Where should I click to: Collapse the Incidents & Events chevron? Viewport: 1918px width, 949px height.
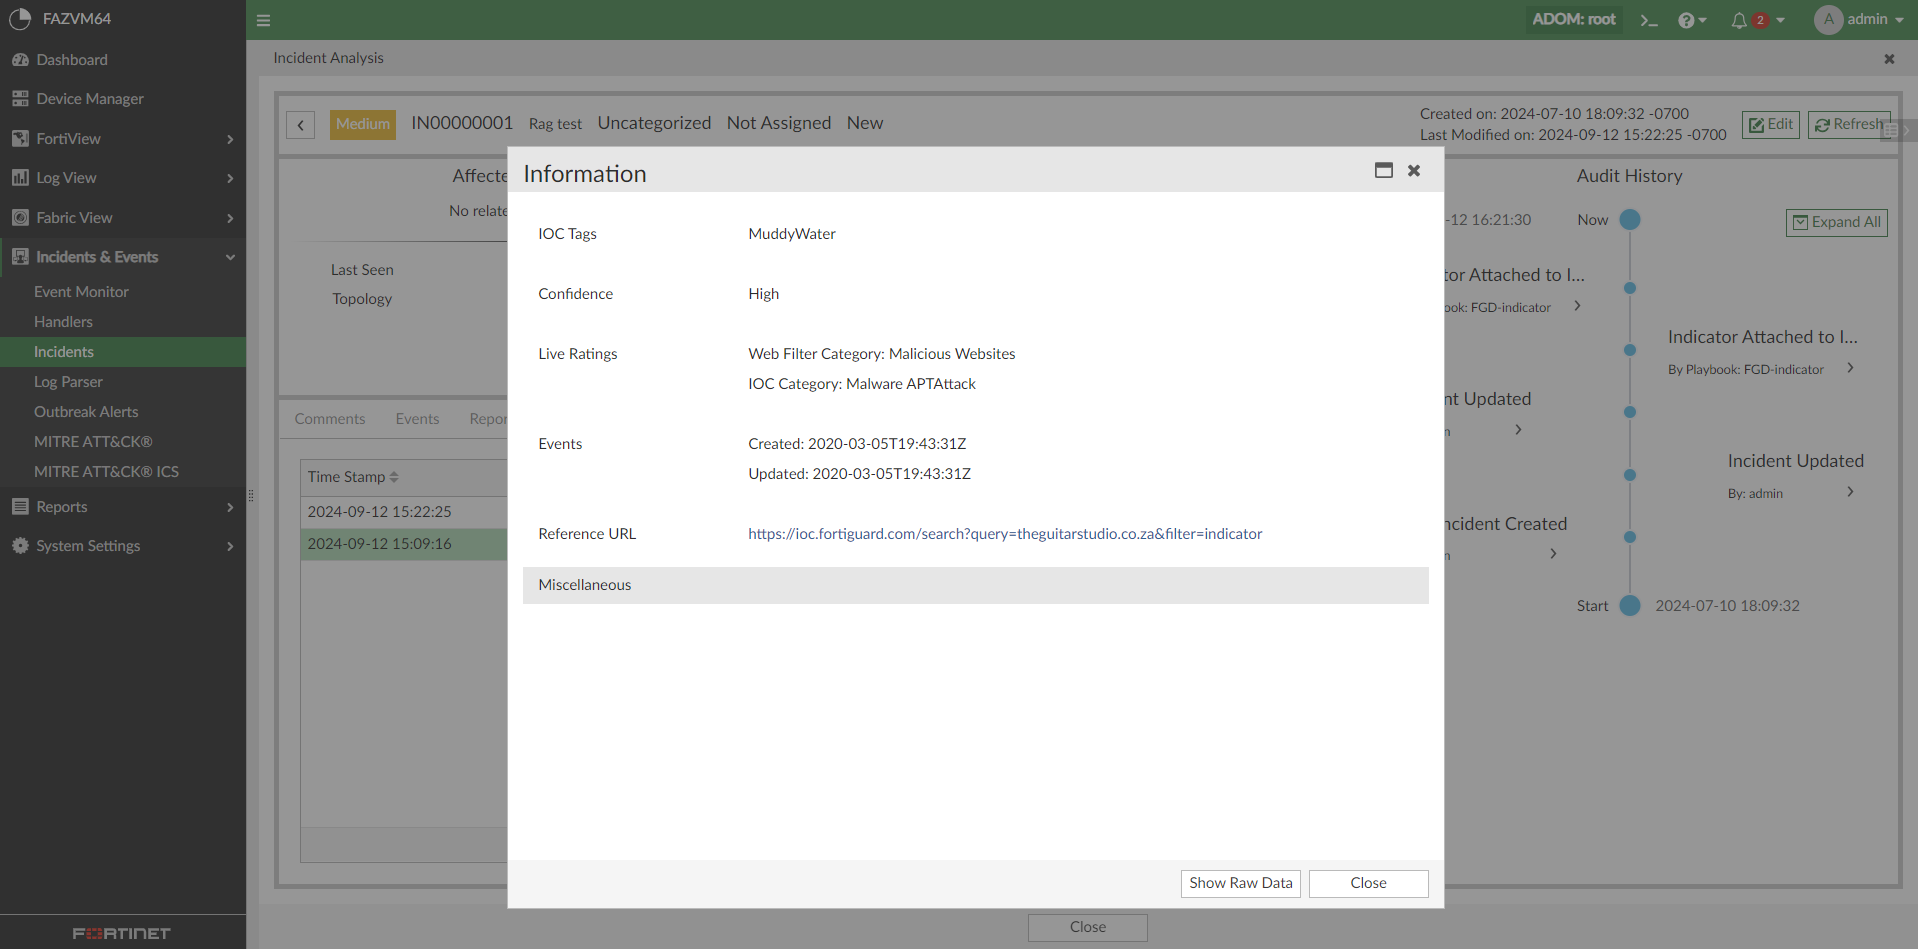pyautogui.click(x=230, y=257)
